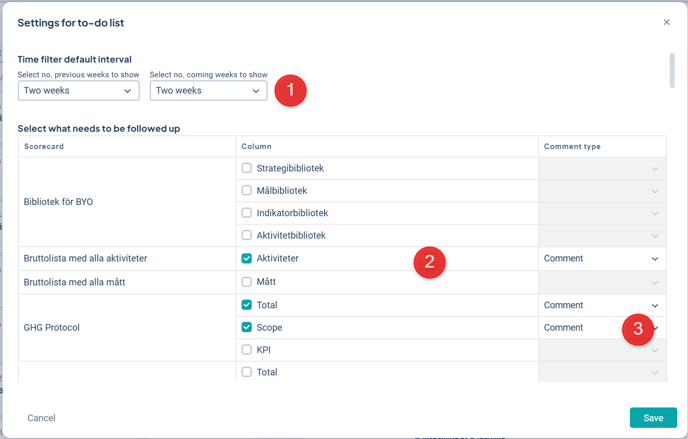The image size is (688, 439).
Task: Click red annotation marker number 2
Action: [x=429, y=262]
